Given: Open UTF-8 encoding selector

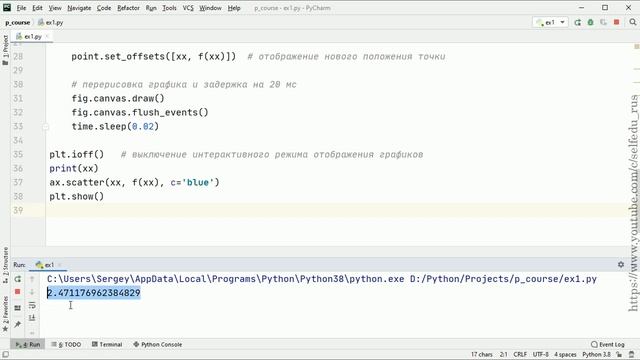Looking at the screenshot, I should tap(541, 355).
